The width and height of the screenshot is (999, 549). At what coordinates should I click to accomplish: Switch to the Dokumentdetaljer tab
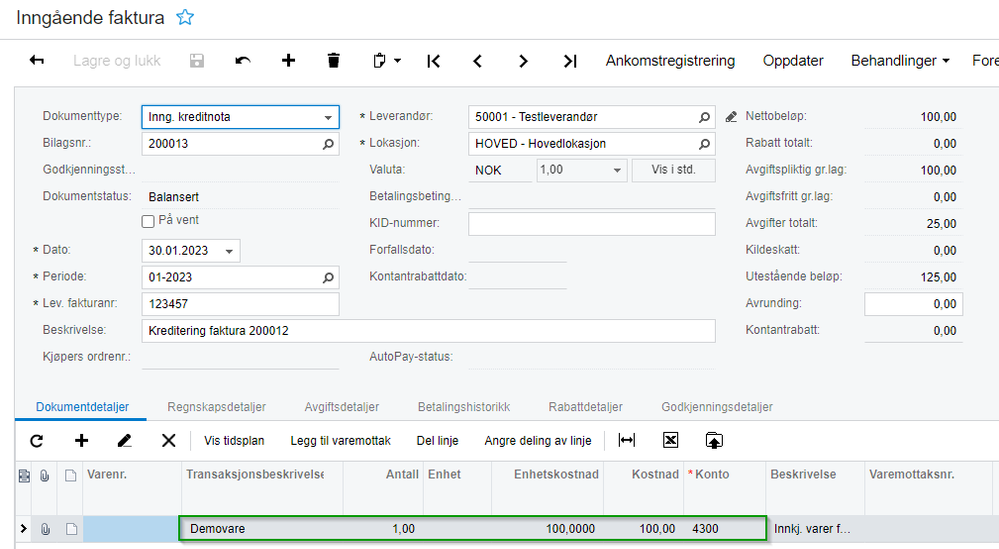tap(82, 407)
